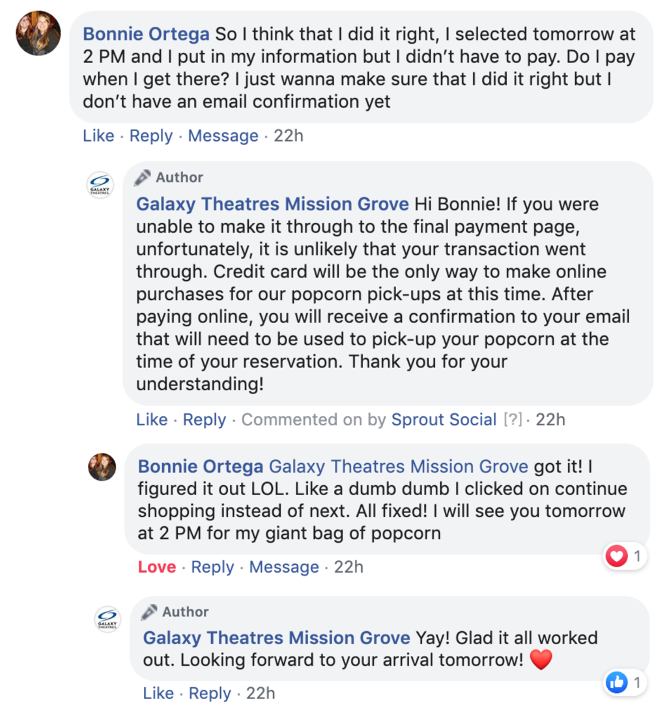Open Bonnie Ortega's profile picture on top comment
This screenshot has width=668, height=722.
click(38, 33)
